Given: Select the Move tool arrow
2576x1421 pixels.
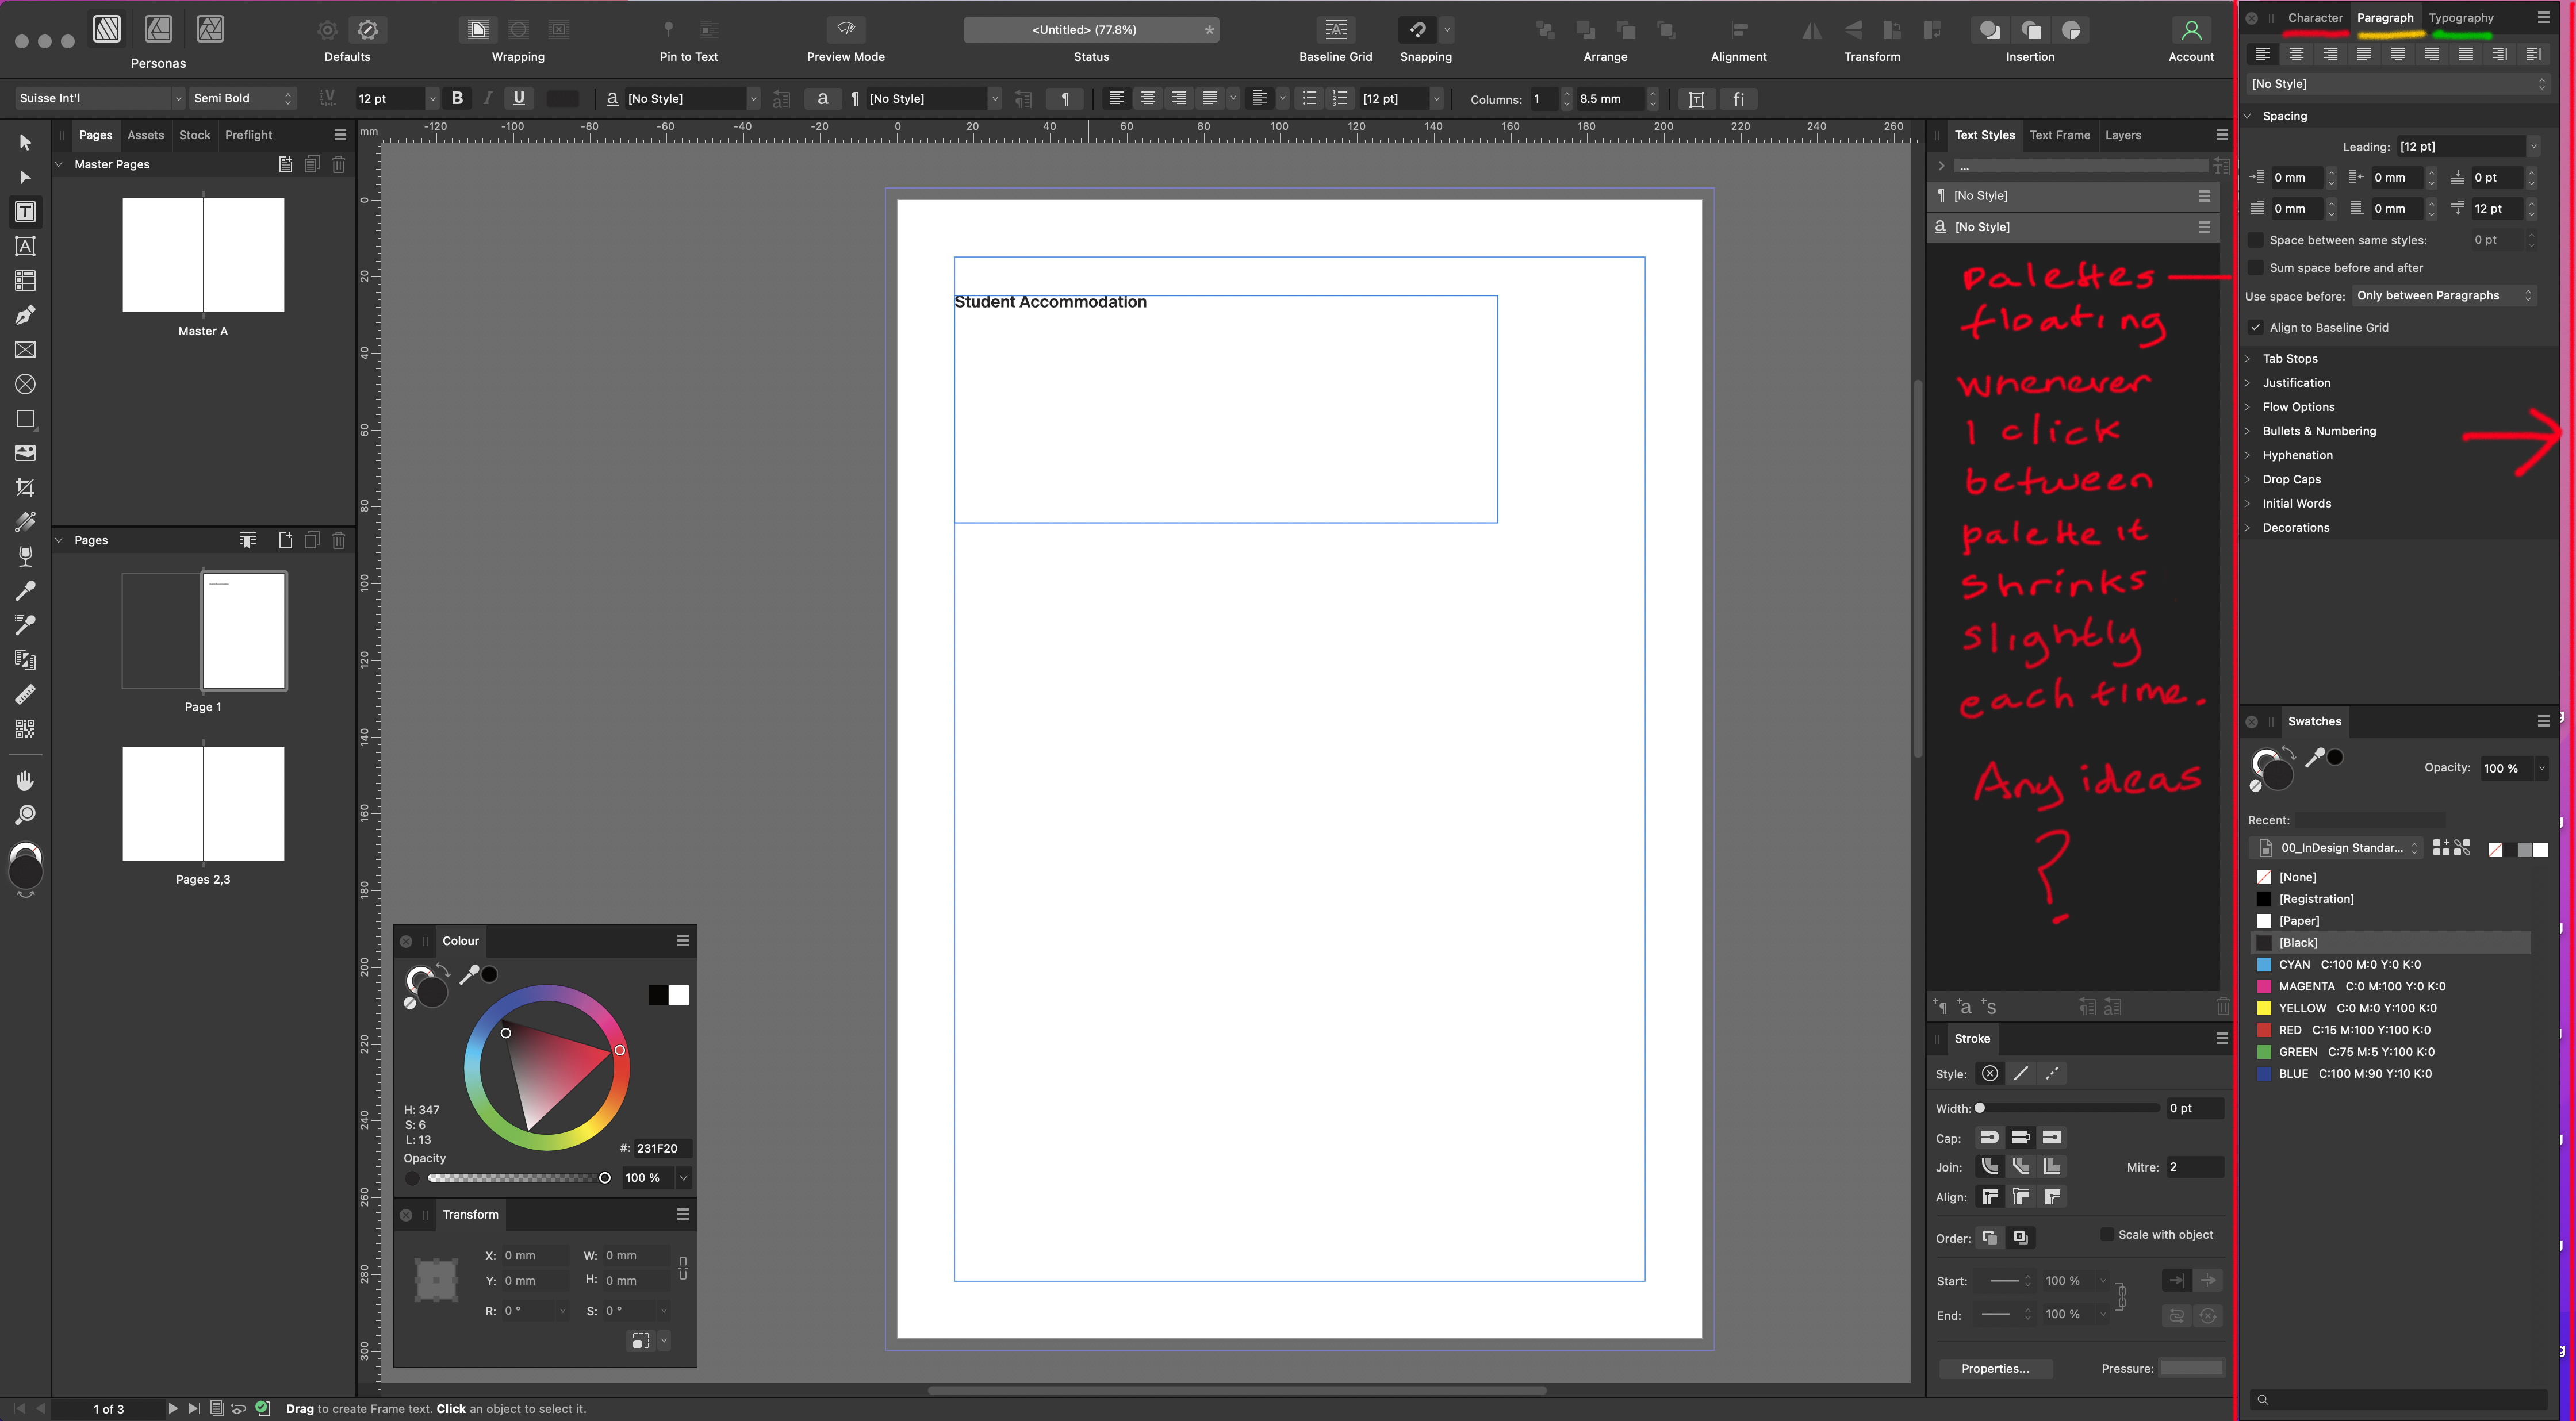Looking at the screenshot, I should (25, 142).
